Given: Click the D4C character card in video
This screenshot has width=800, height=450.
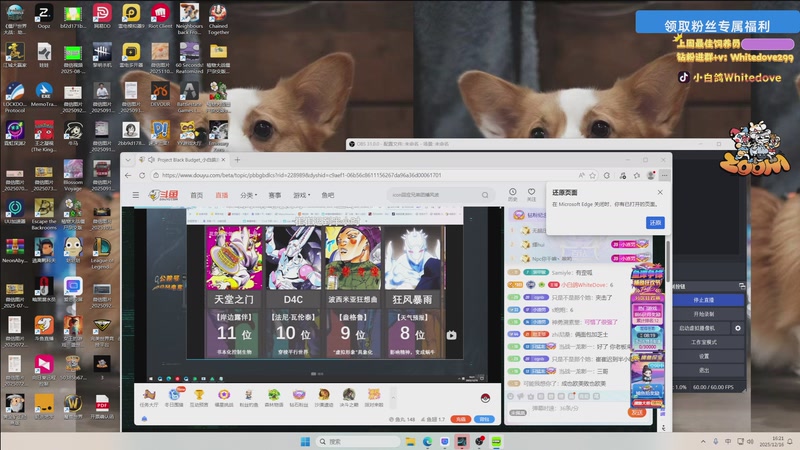Looking at the screenshot, I should tap(293, 292).
